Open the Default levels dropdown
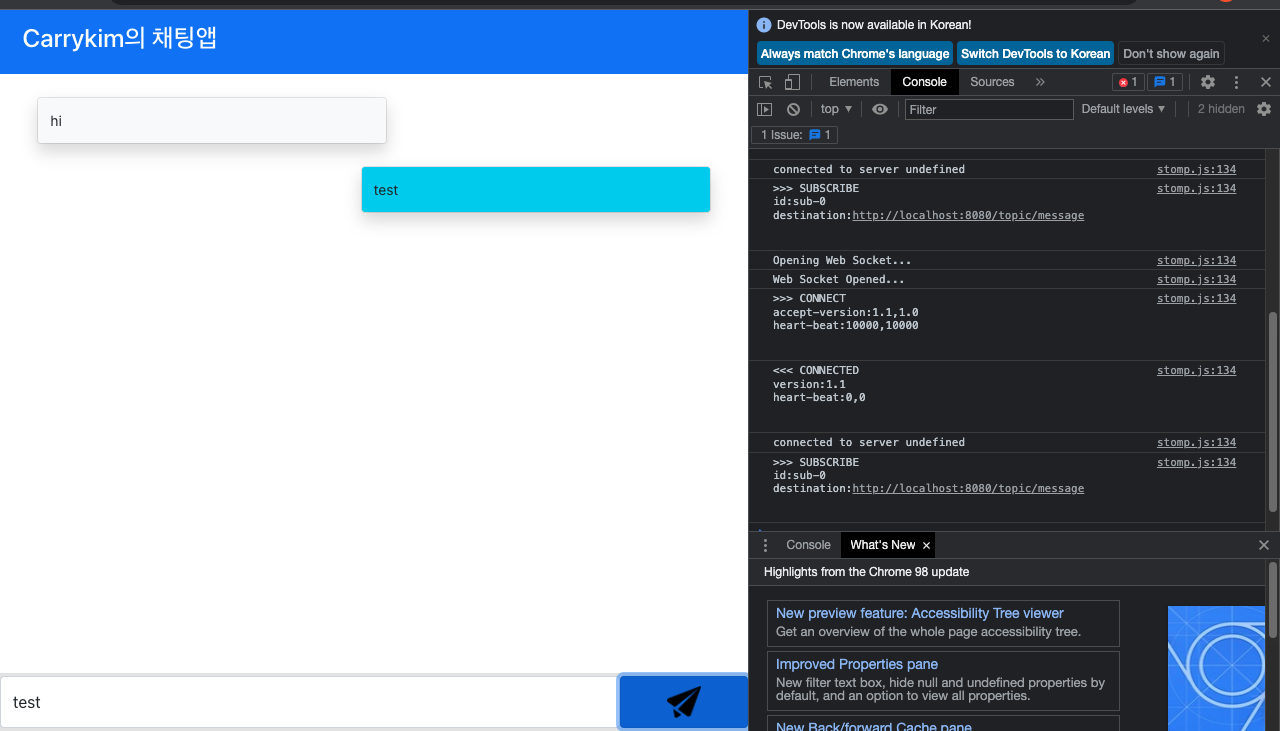The height and width of the screenshot is (731, 1280). 1122,108
